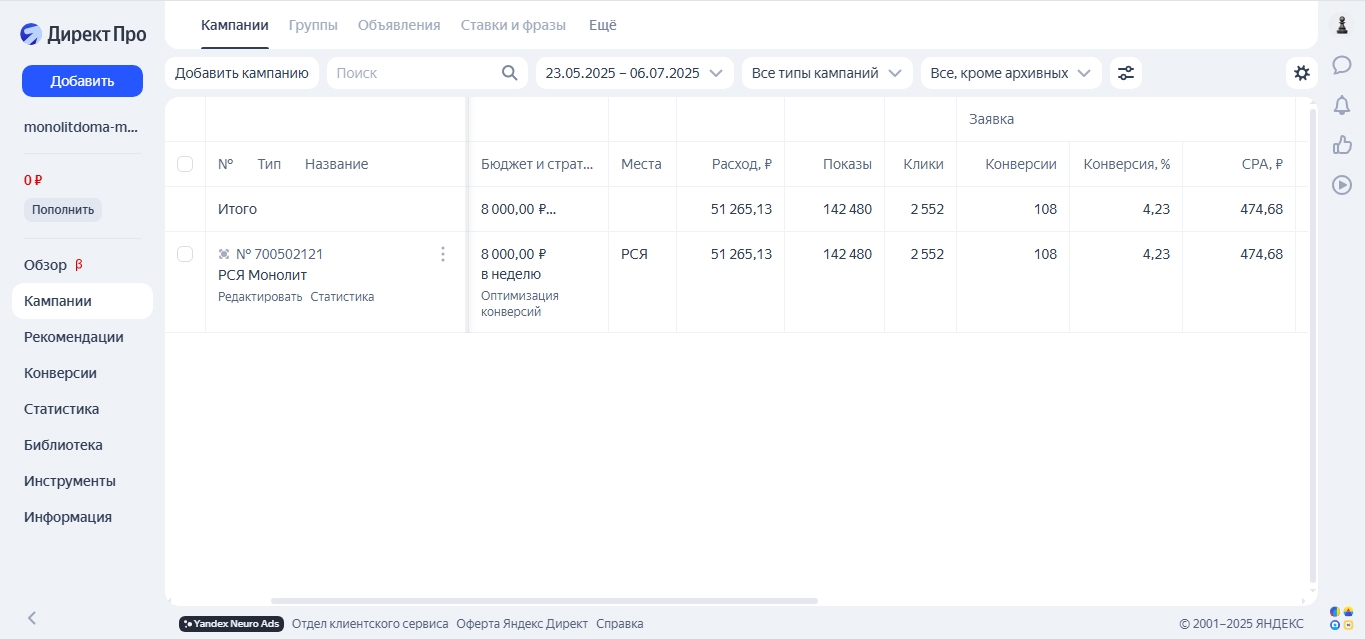Viewport: 1365px width, 639px height.
Task: Select the РСЯ Монолит campaign checkbox
Action: pos(185,254)
